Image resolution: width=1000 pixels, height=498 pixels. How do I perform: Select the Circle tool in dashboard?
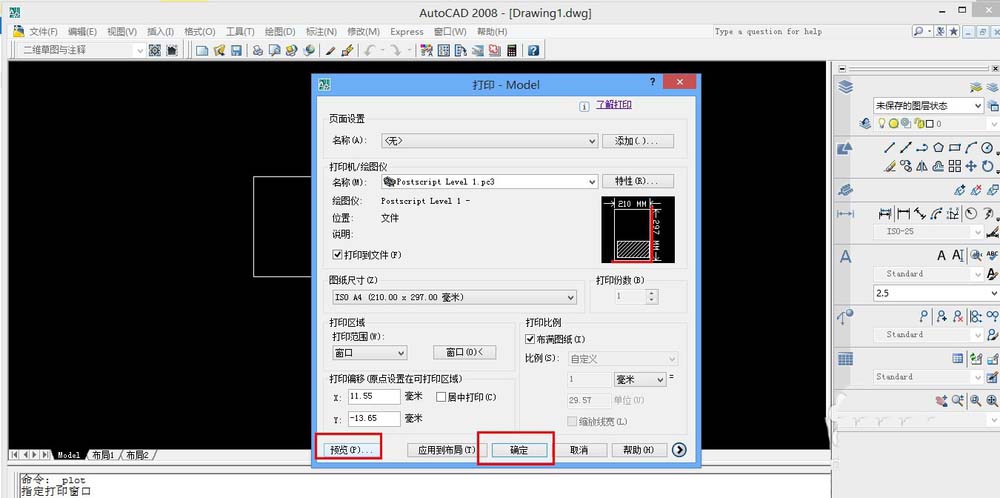(x=987, y=148)
